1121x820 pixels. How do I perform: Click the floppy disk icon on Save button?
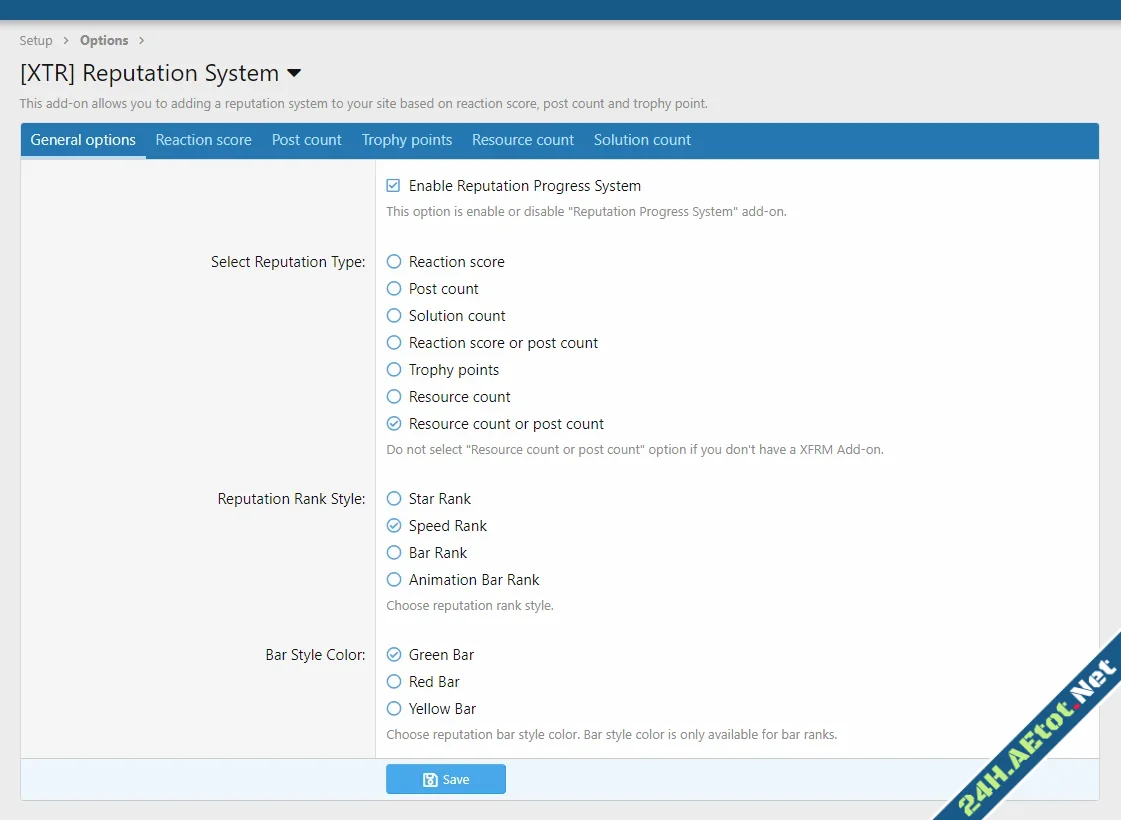click(x=430, y=779)
